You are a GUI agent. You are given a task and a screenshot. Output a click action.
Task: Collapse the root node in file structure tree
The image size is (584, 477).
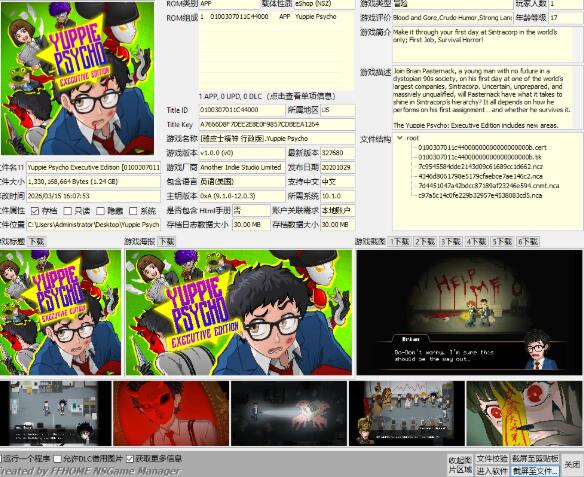(x=400, y=138)
